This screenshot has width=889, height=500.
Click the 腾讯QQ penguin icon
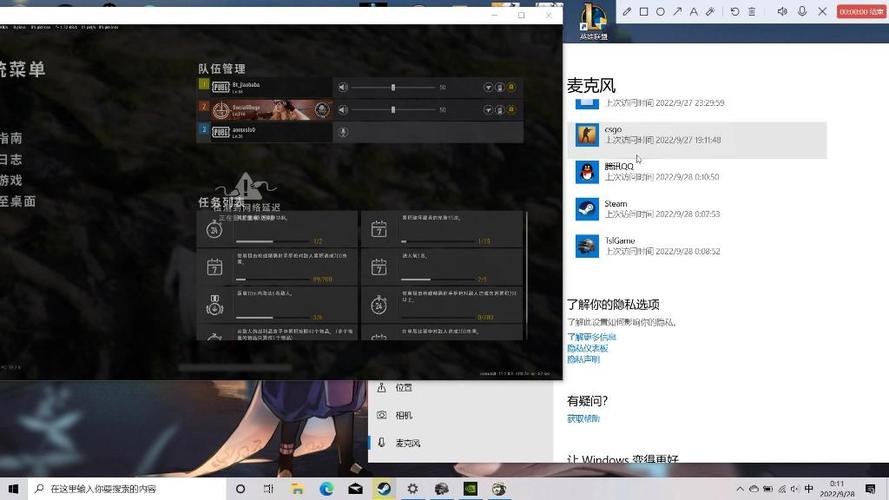(587, 172)
